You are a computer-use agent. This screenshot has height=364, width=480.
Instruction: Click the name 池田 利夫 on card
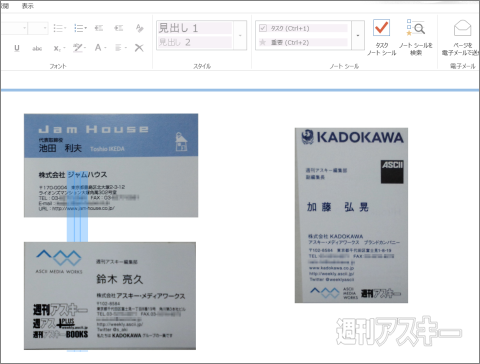60,148
